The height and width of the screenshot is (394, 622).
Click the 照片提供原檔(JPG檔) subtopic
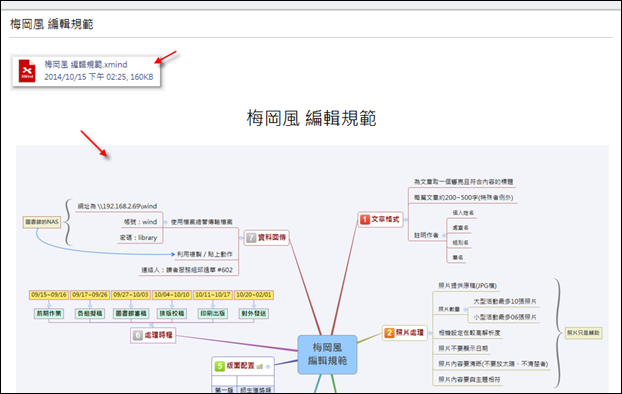coord(467,286)
